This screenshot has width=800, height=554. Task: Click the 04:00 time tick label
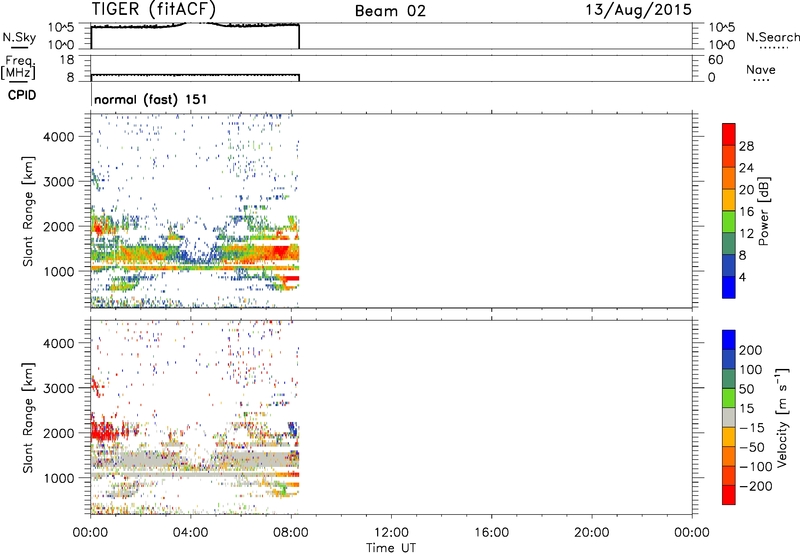(190, 533)
